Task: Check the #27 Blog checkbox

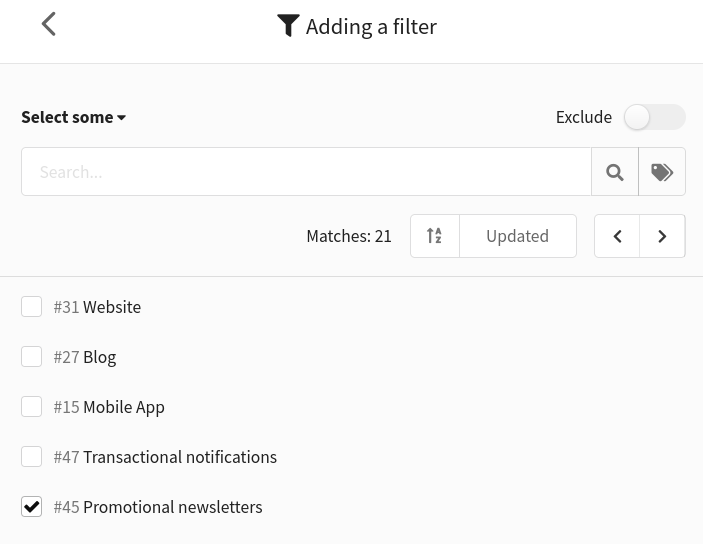Action: tap(31, 357)
